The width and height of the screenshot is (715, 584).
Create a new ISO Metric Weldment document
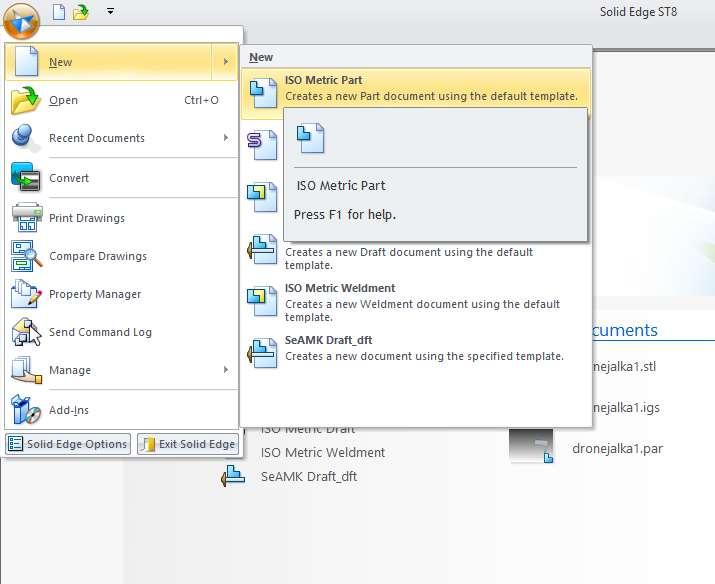point(415,302)
